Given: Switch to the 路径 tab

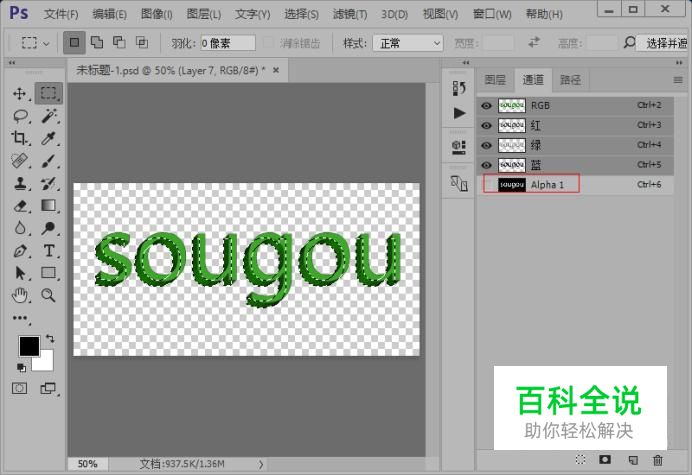Looking at the screenshot, I should 570,80.
